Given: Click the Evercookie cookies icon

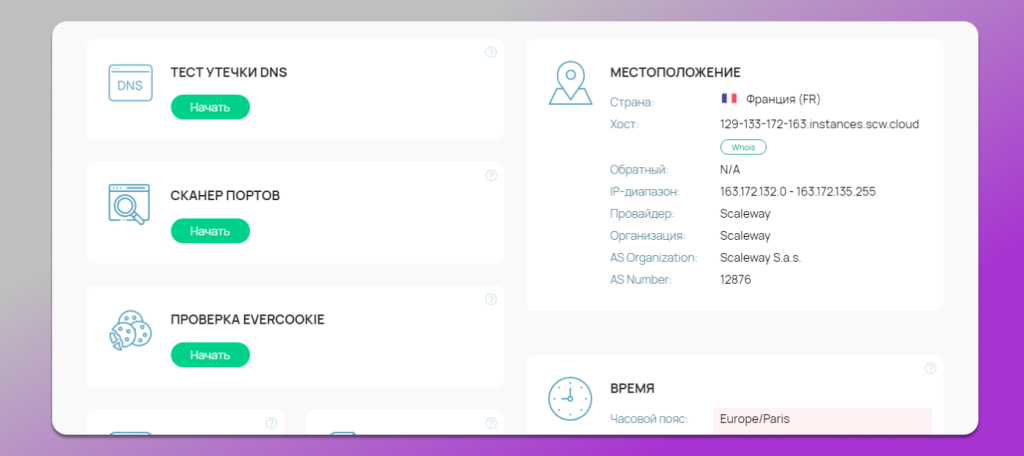Looking at the screenshot, I should point(130,328).
